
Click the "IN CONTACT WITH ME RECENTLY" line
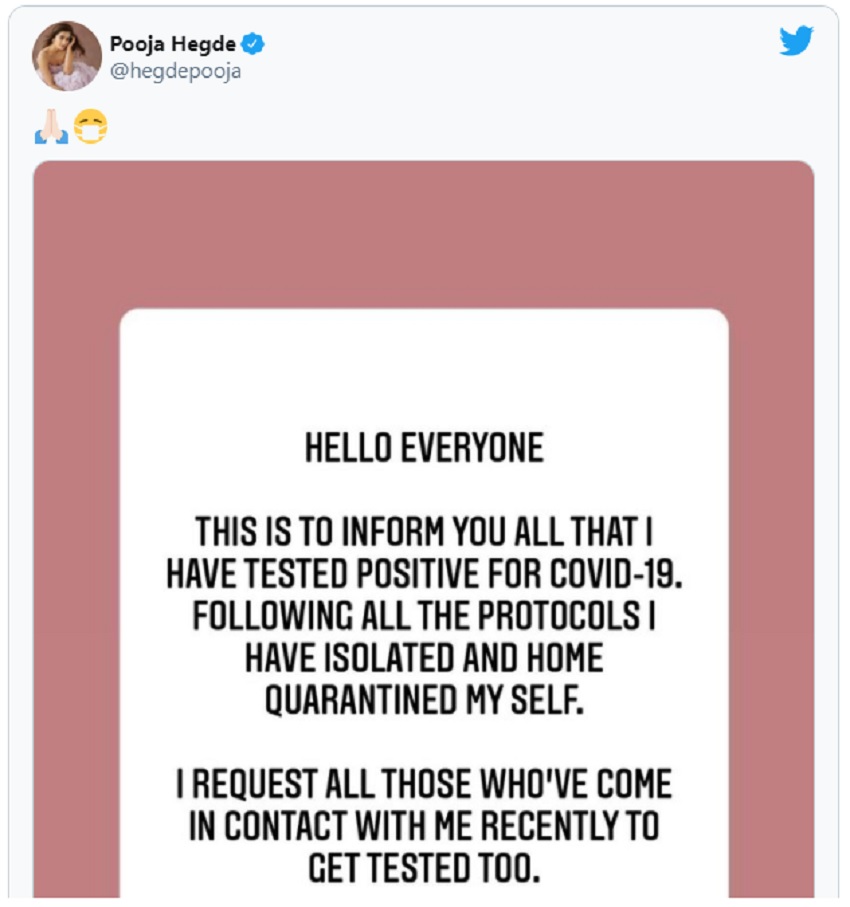tap(424, 826)
